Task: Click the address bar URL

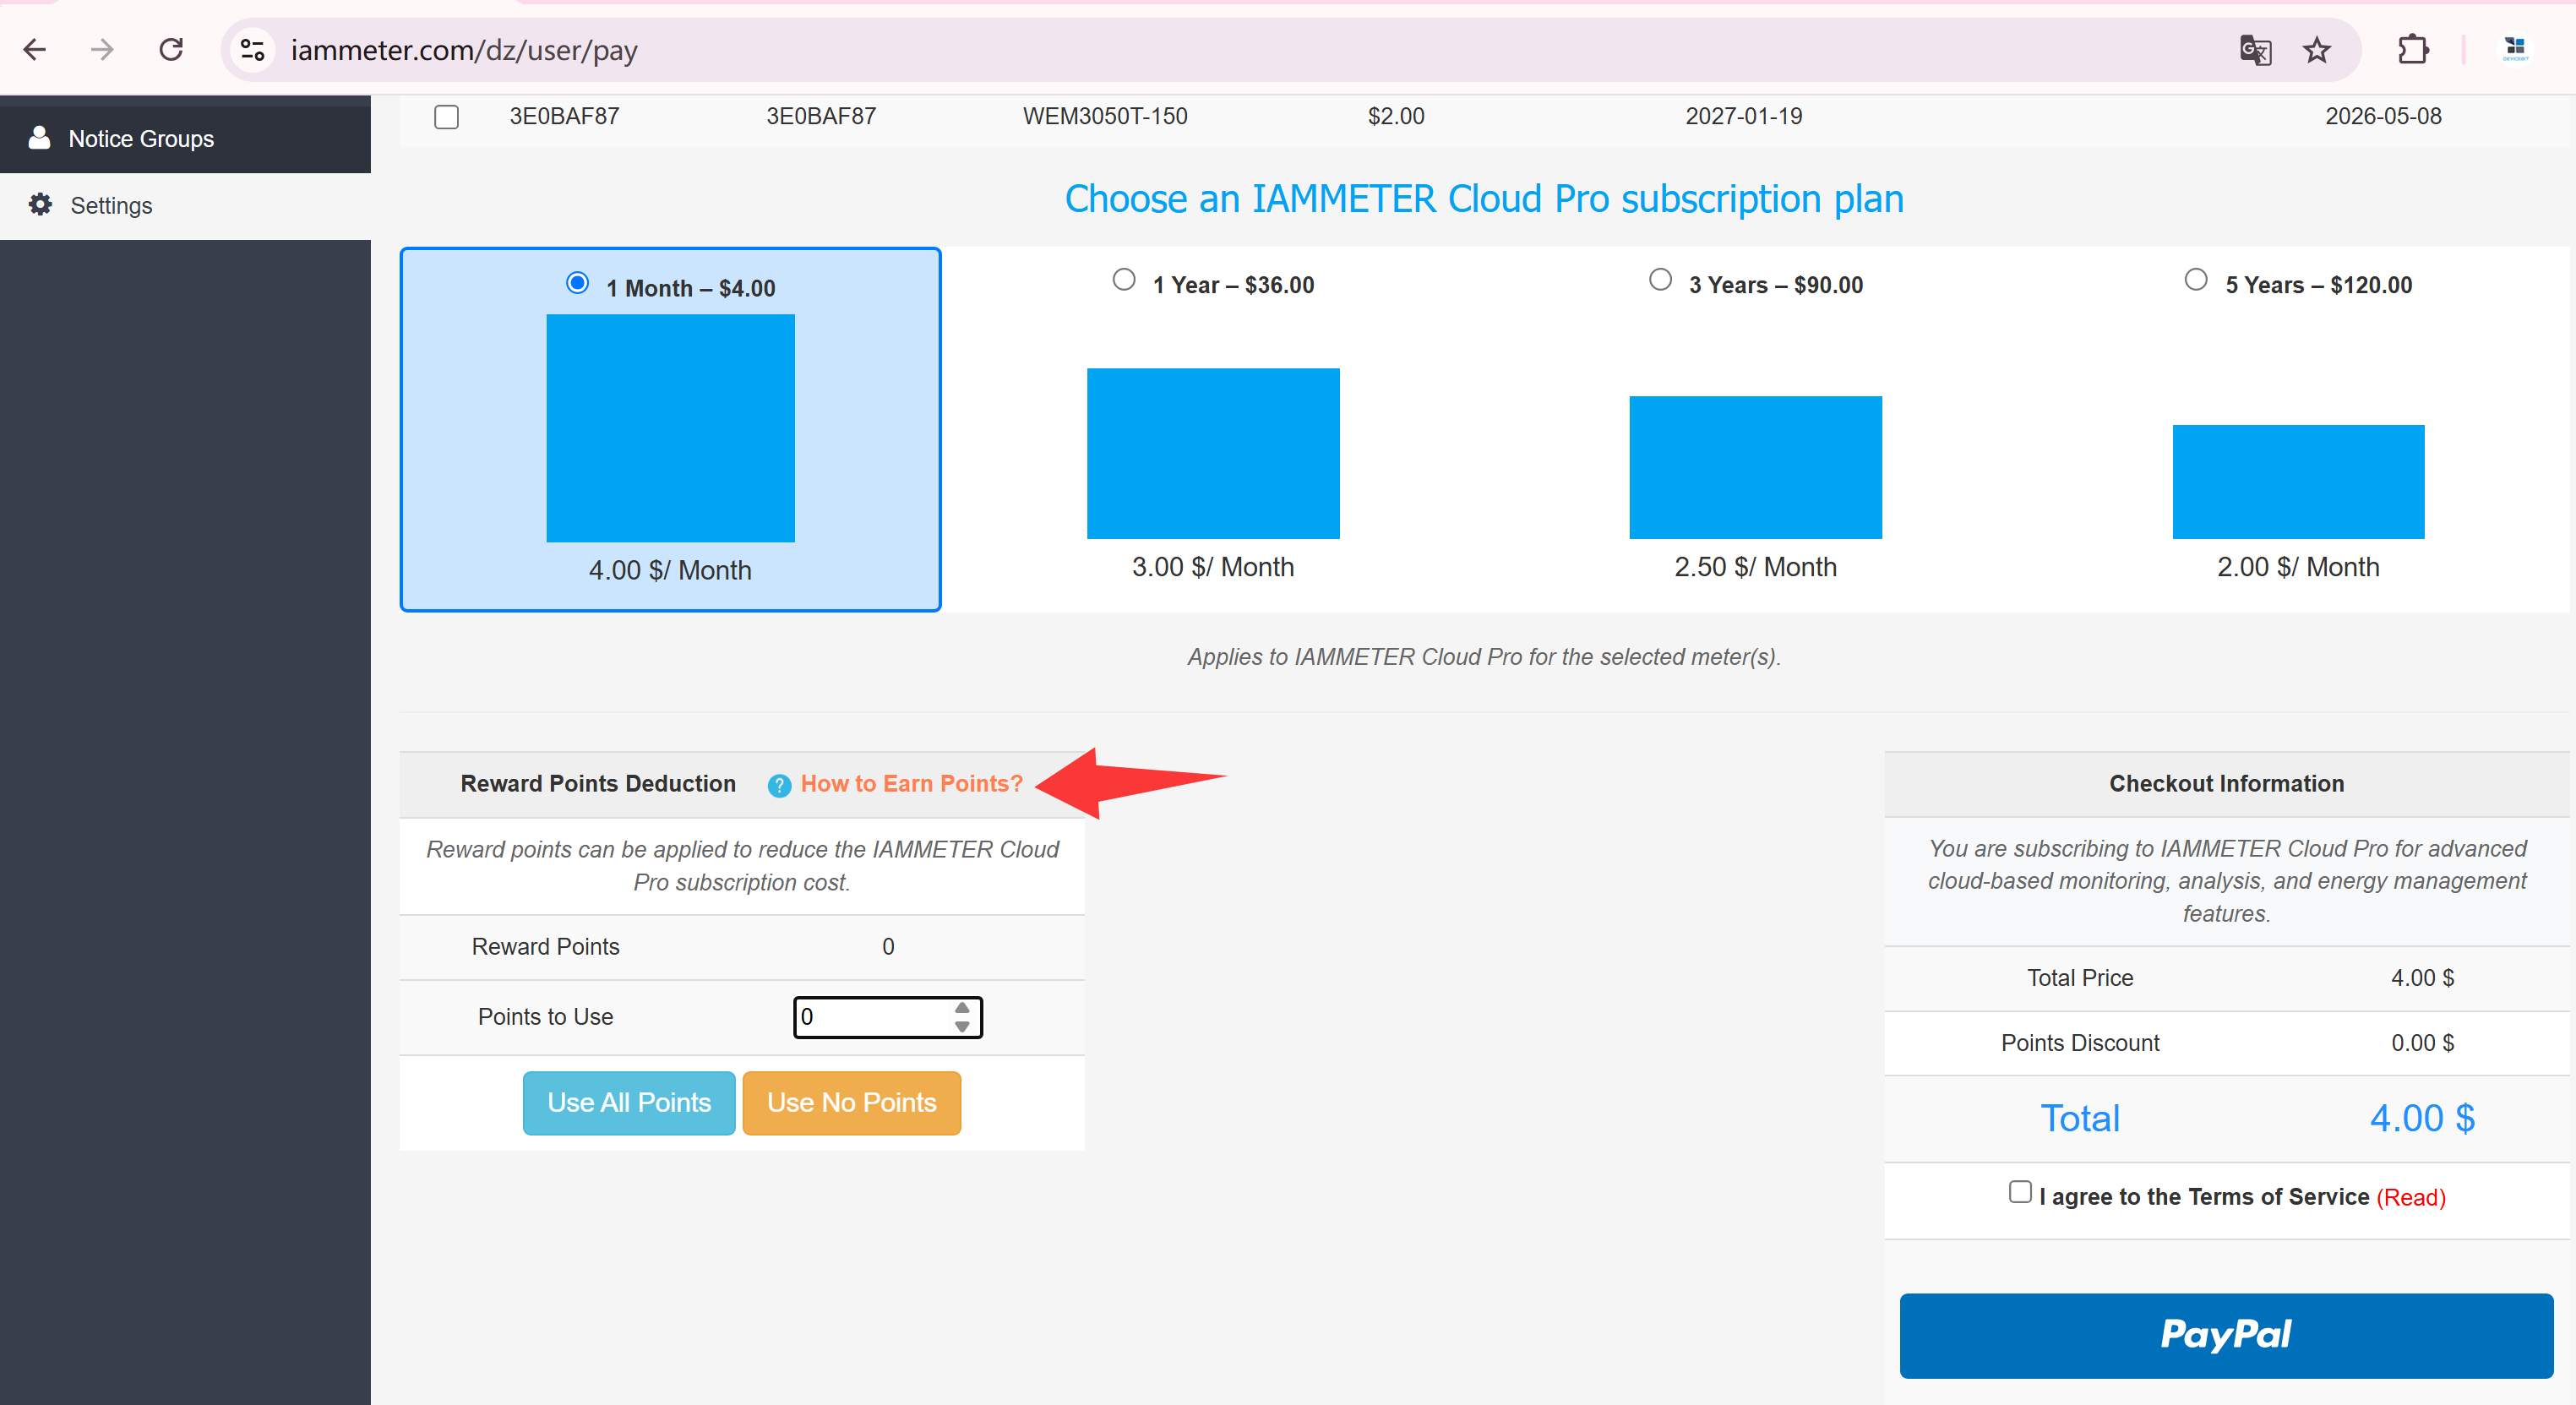Action: point(464,50)
